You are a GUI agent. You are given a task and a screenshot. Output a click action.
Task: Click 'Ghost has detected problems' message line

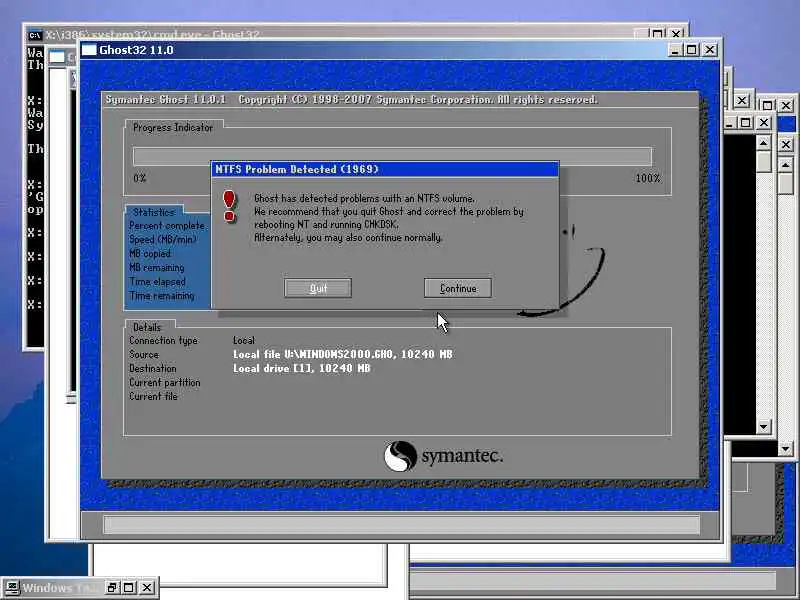click(x=364, y=198)
